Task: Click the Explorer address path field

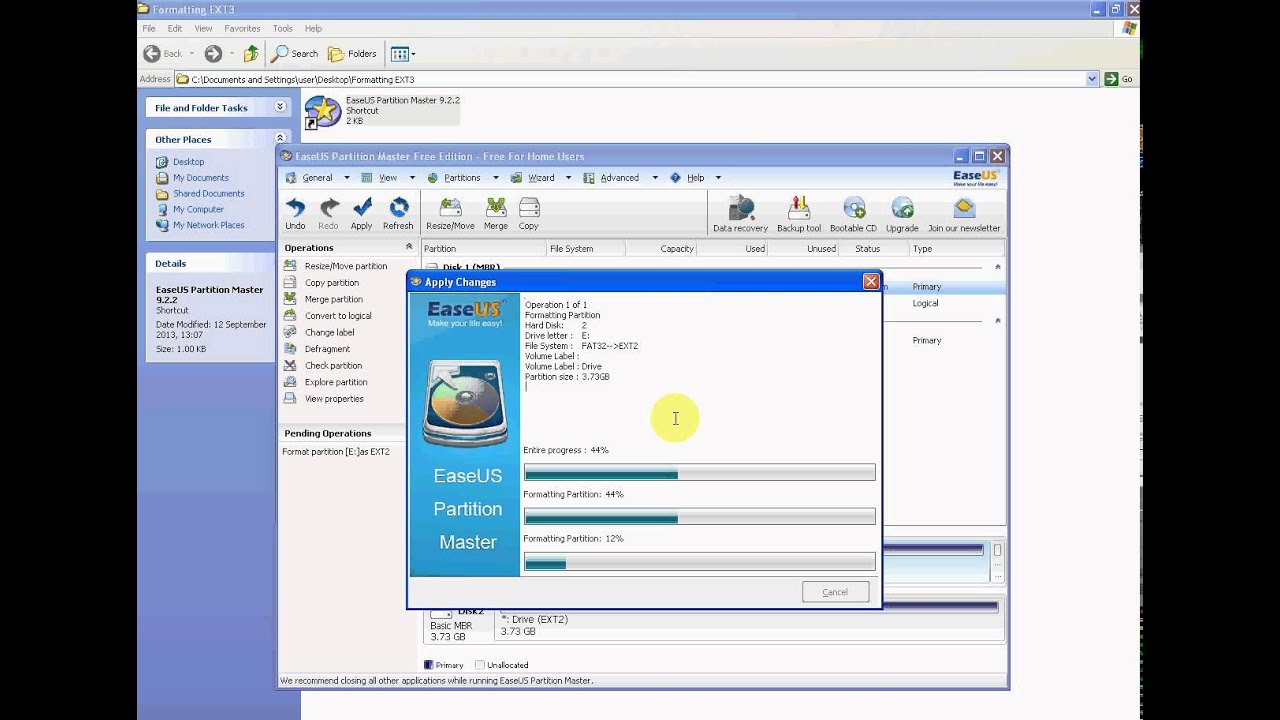Action: click(635, 79)
